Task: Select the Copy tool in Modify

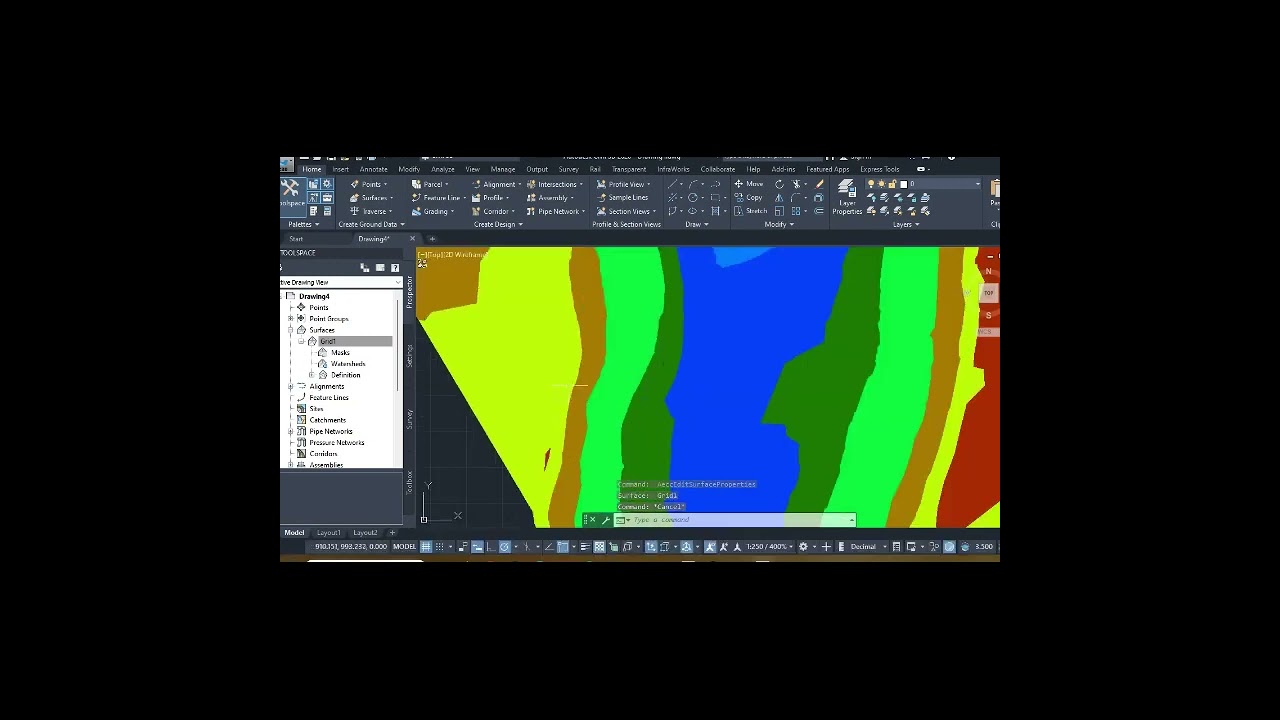Action: point(748,198)
